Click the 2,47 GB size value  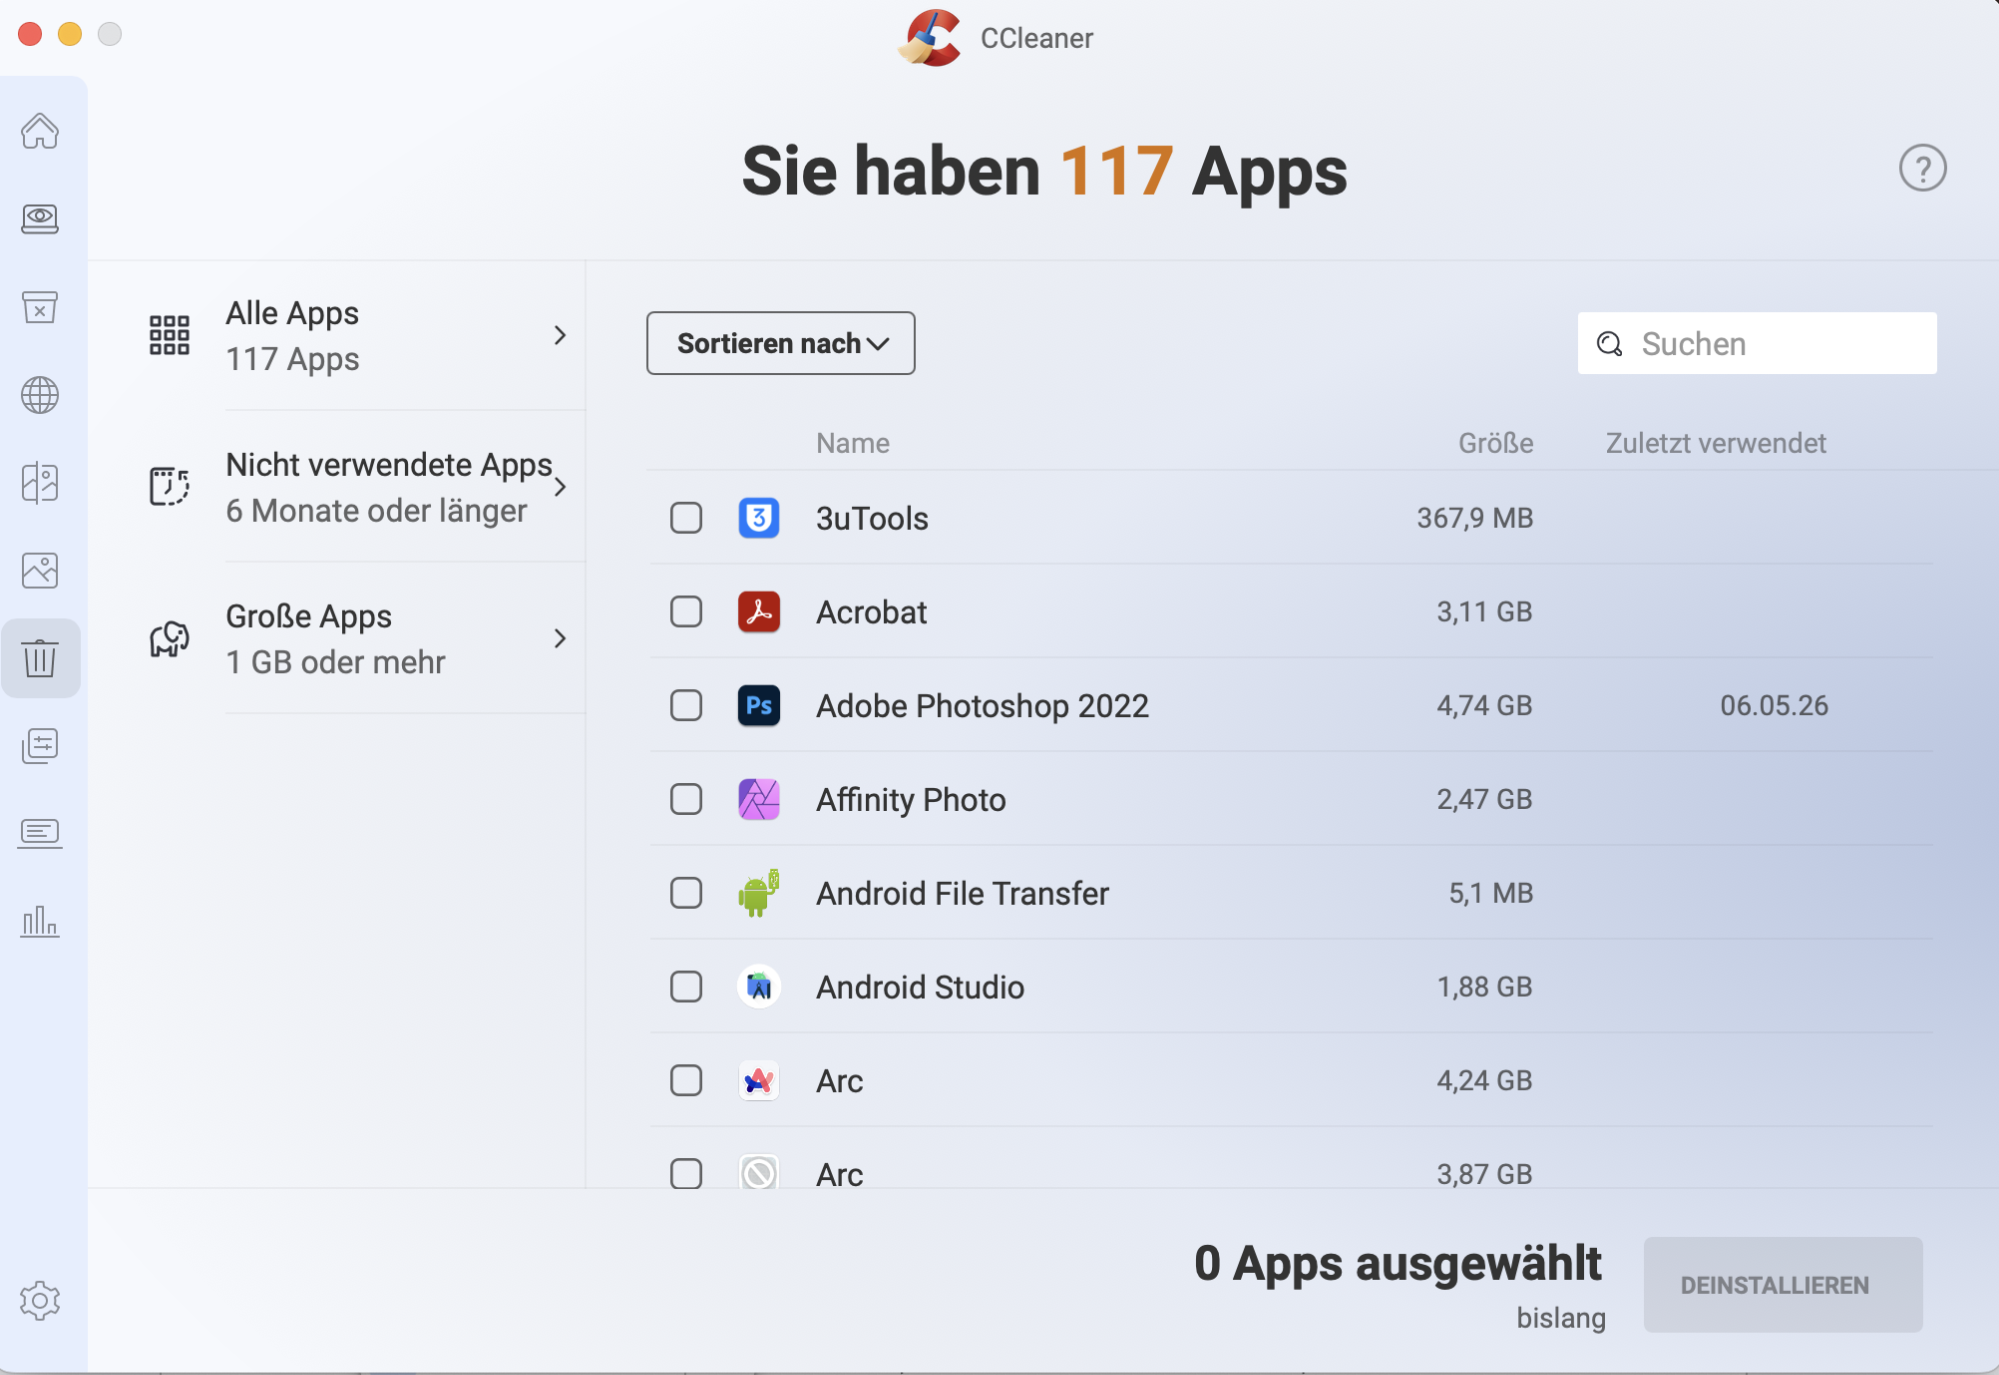tap(1484, 799)
